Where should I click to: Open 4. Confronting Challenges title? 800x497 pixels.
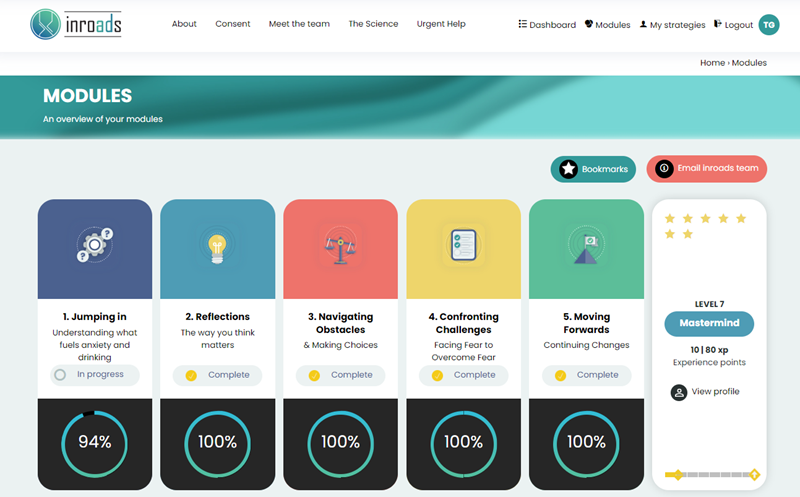464,323
